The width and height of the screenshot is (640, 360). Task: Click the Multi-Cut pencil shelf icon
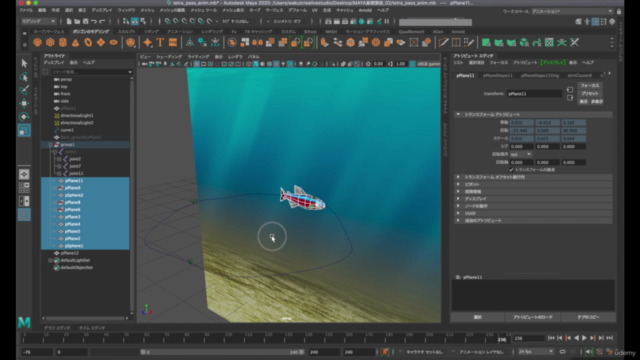[443, 42]
